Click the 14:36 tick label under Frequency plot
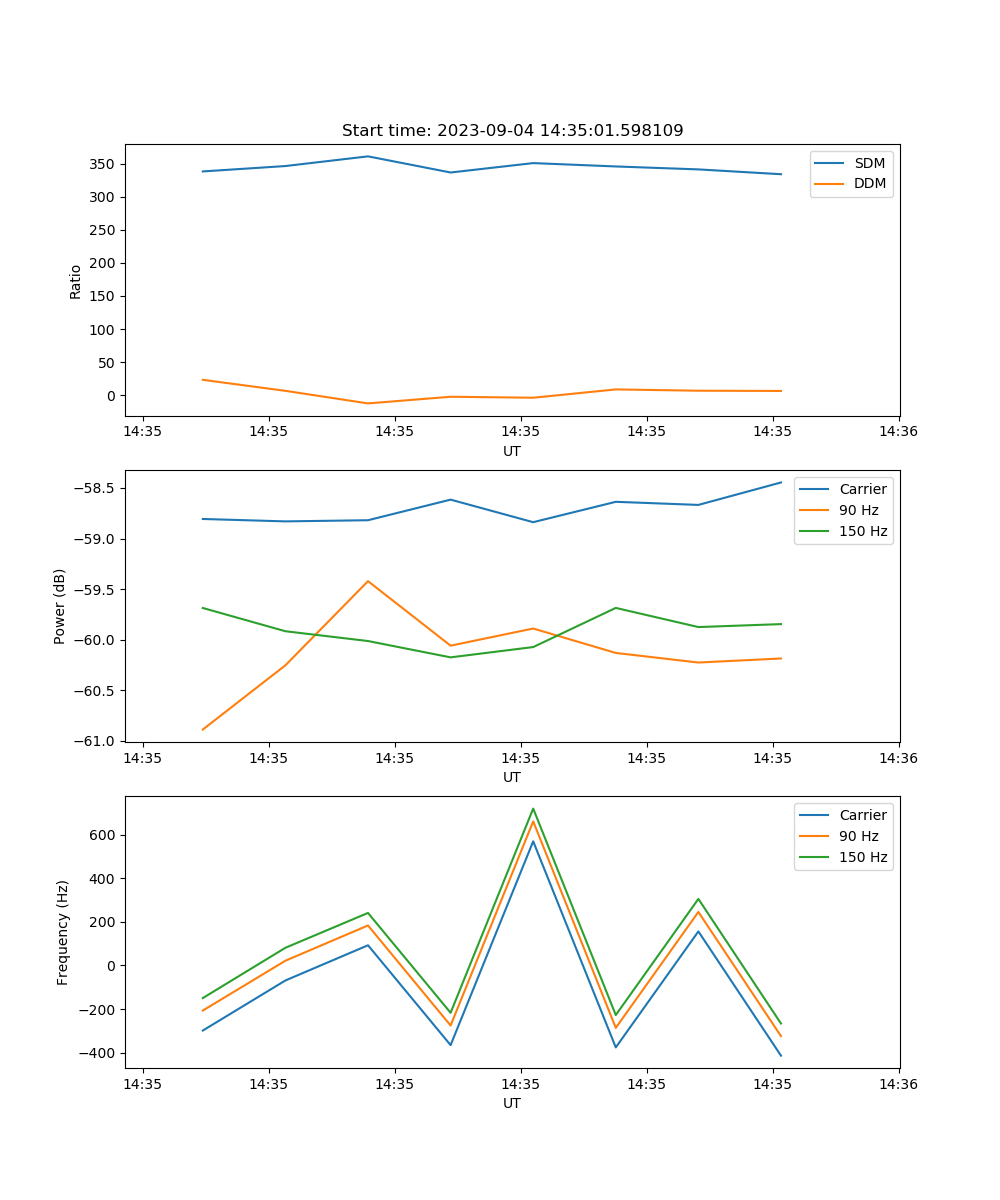 [898, 1084]
